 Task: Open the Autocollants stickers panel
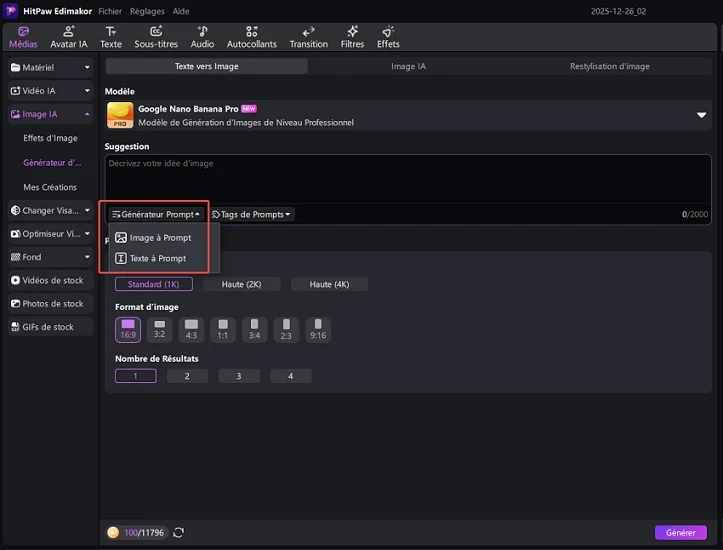pos(252,38)
